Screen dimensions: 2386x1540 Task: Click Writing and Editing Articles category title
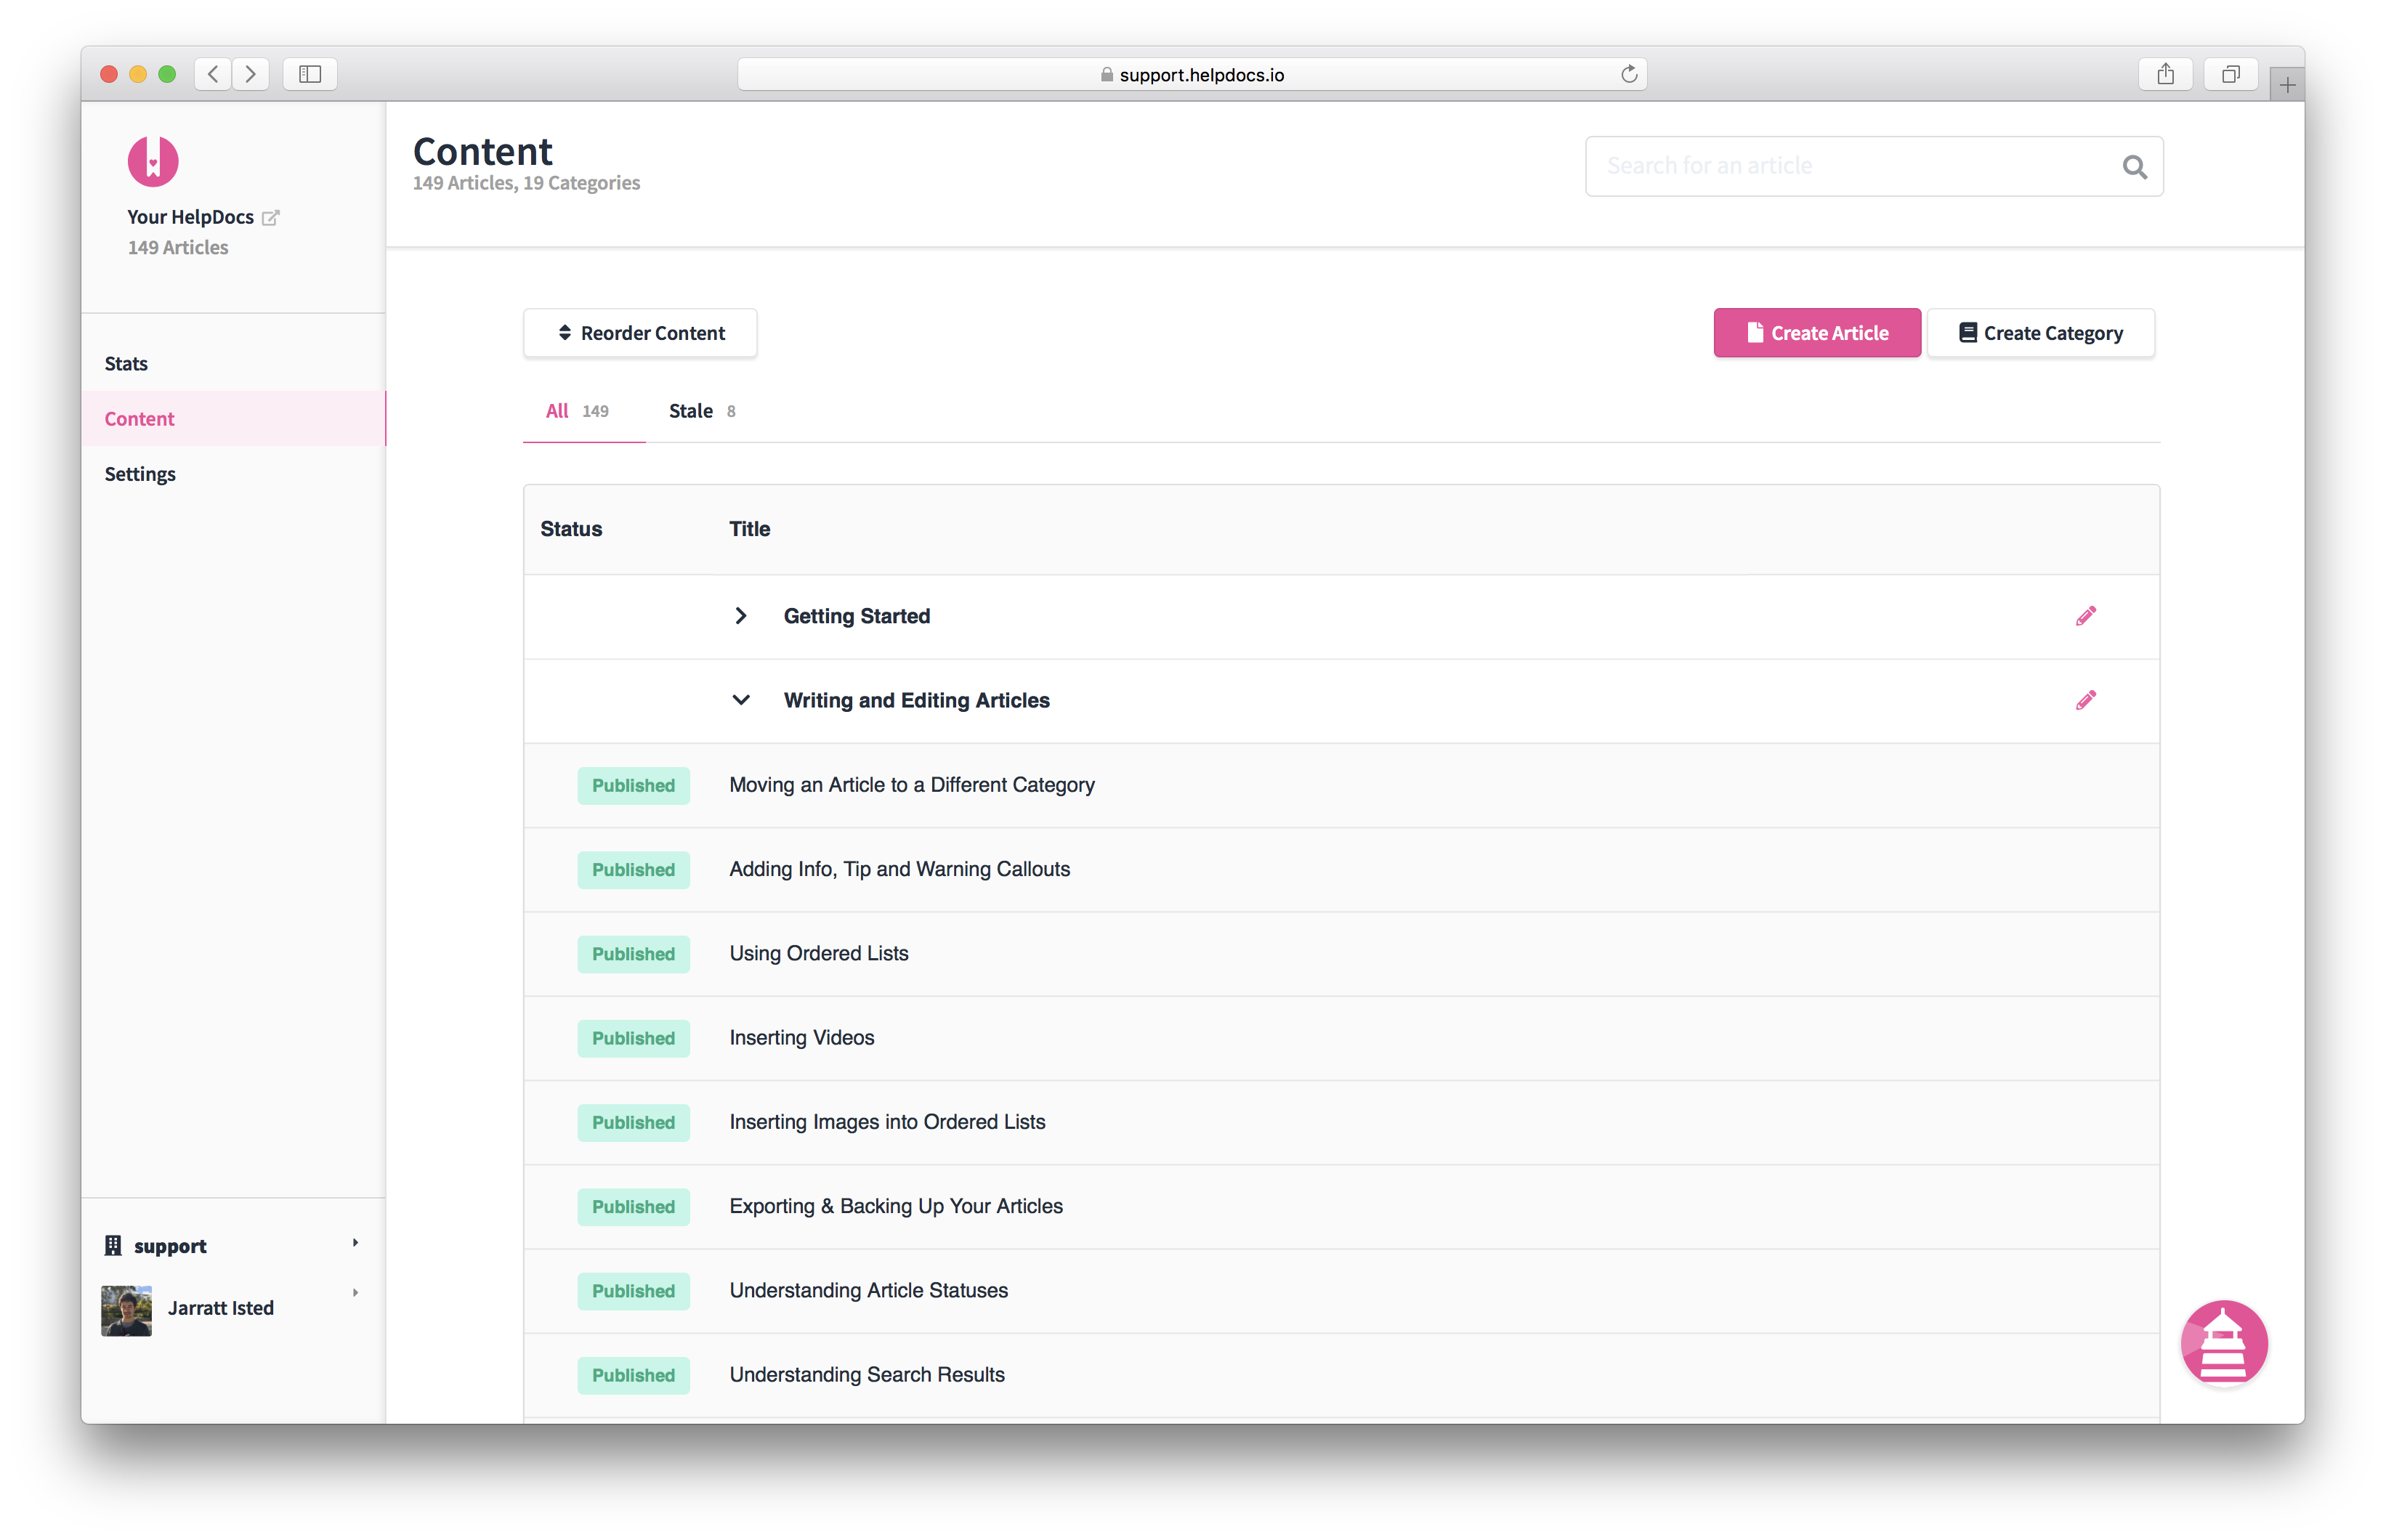pos(916,700)
